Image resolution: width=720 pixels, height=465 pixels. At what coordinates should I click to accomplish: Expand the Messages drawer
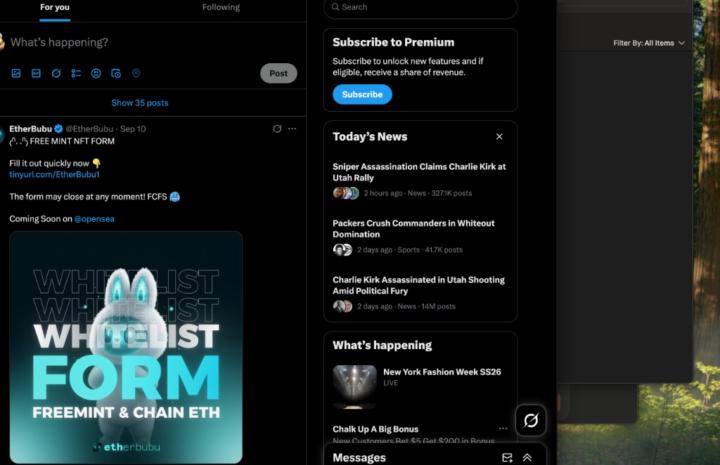tap(527, 458)
